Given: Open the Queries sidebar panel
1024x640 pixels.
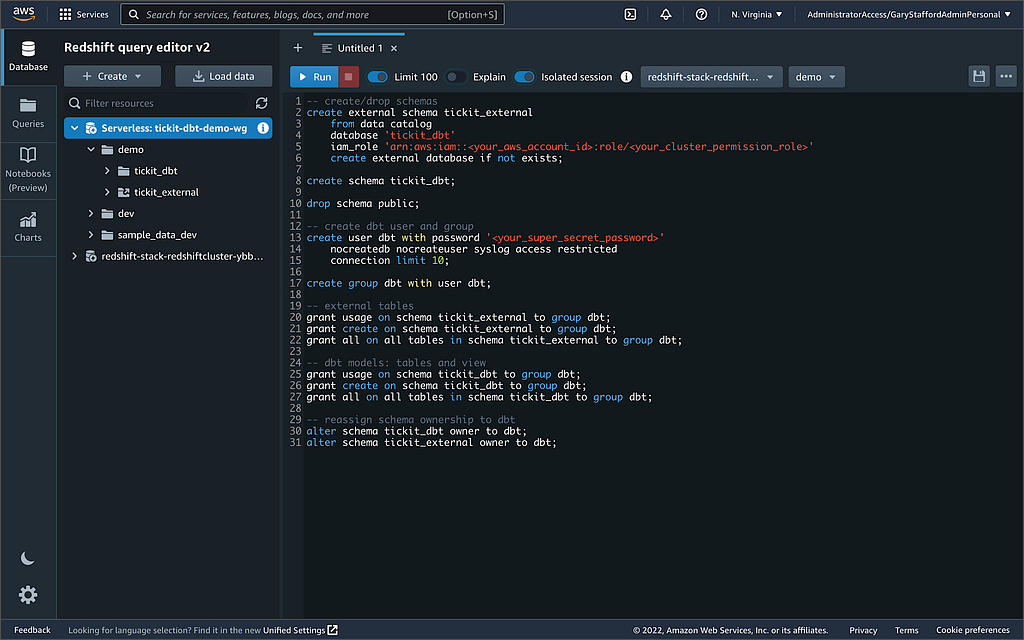Looking at the screenshot, I should (28, 113).
